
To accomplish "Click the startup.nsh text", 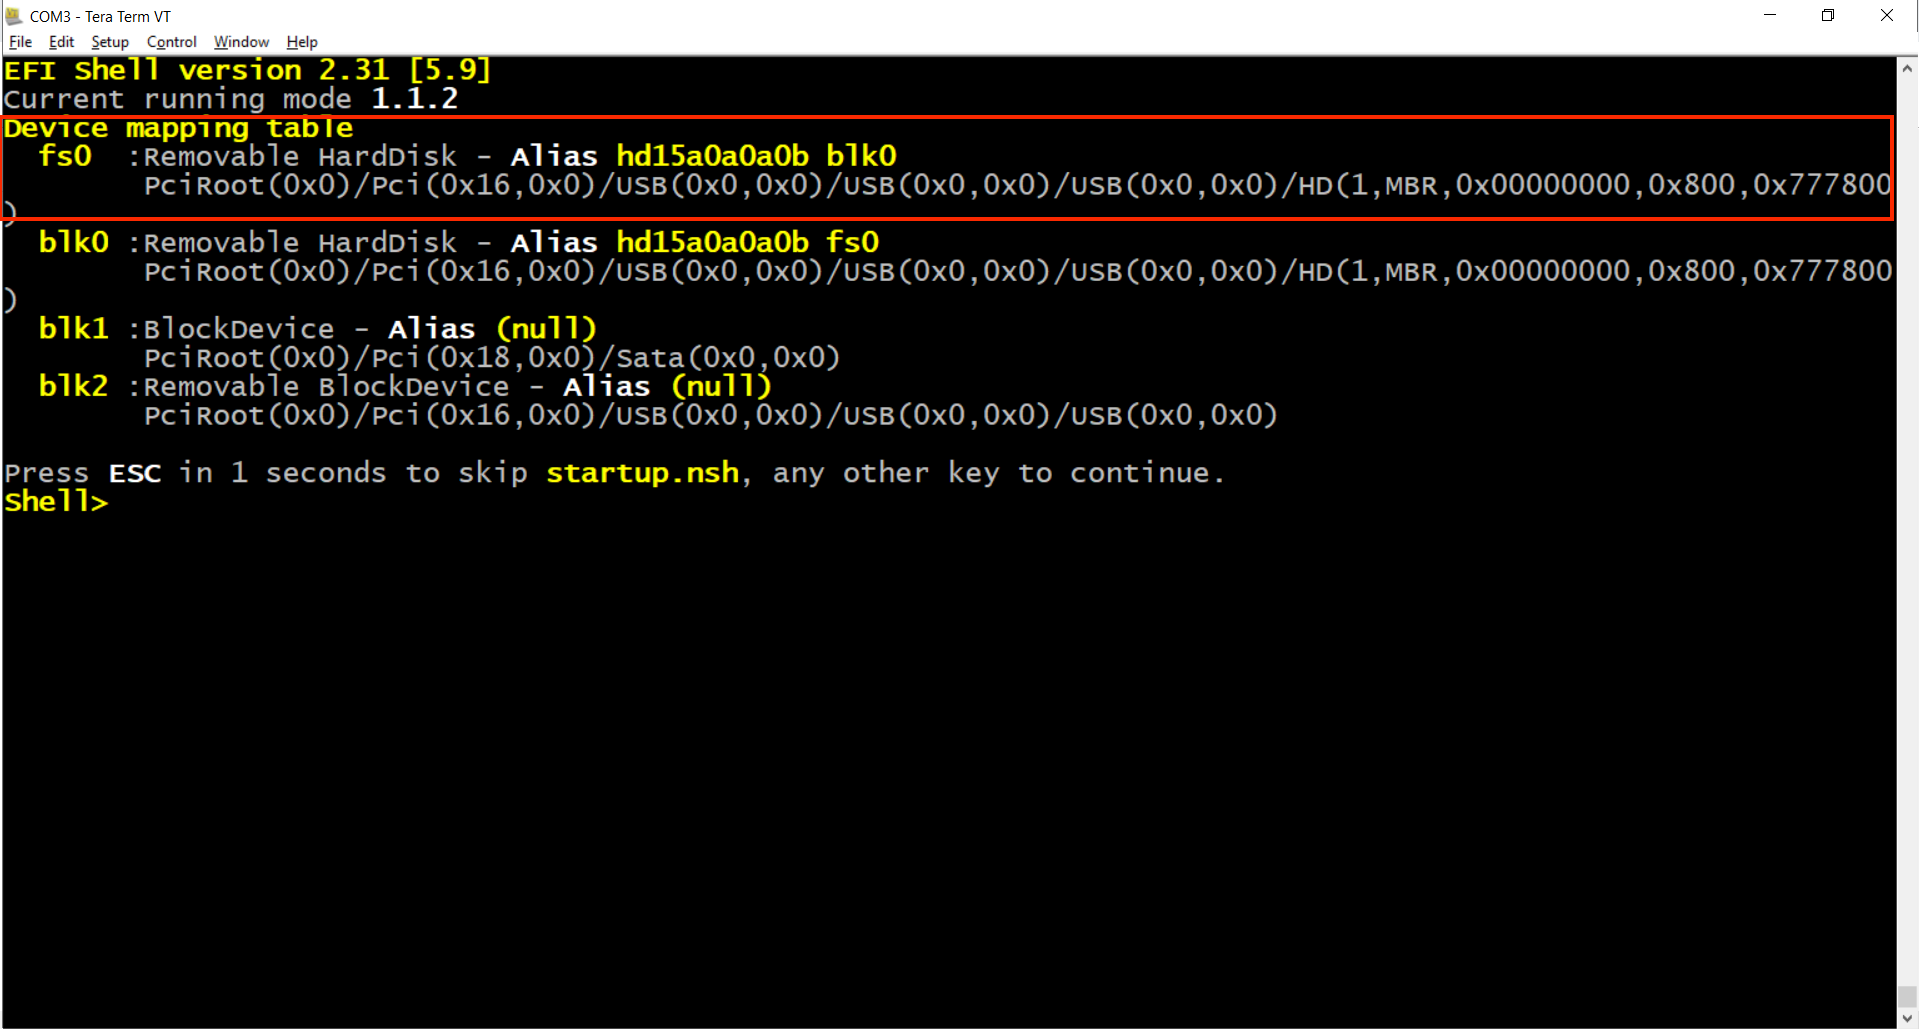I will (642, 473).
